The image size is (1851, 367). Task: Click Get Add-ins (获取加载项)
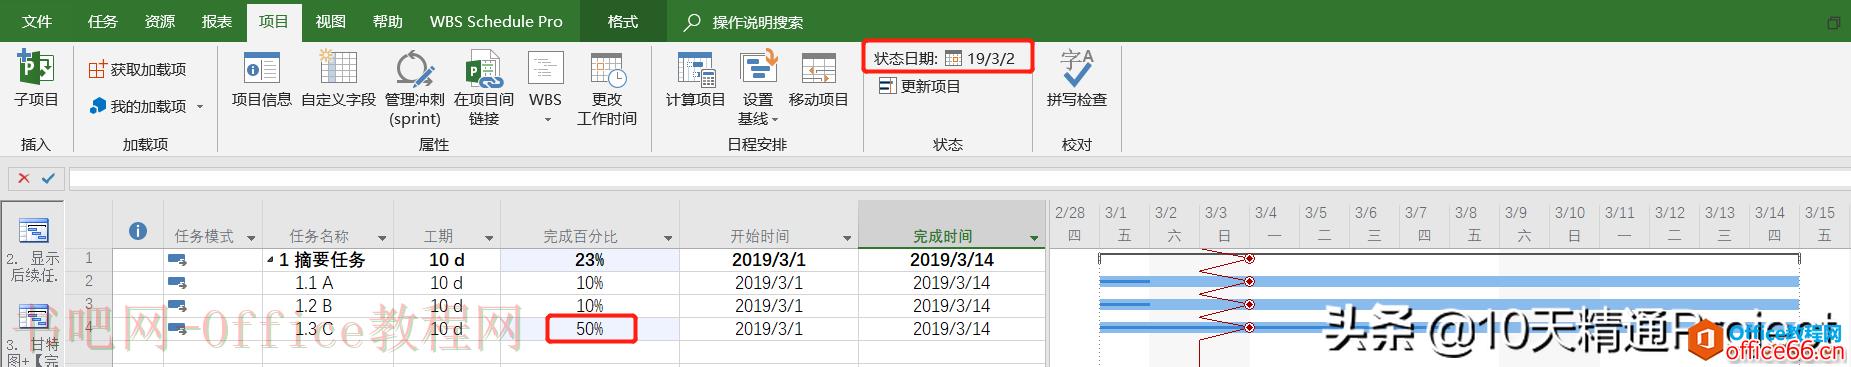(138, 69)
